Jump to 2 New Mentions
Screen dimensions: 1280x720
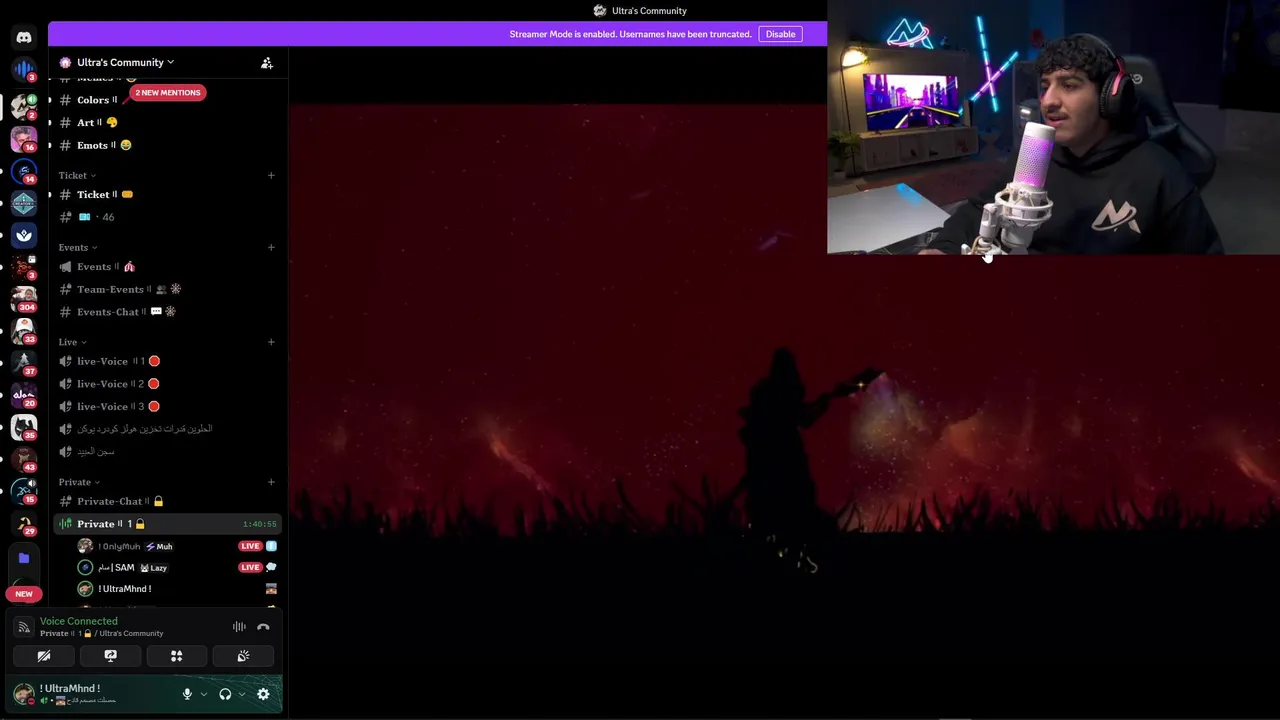coord(168,92)
